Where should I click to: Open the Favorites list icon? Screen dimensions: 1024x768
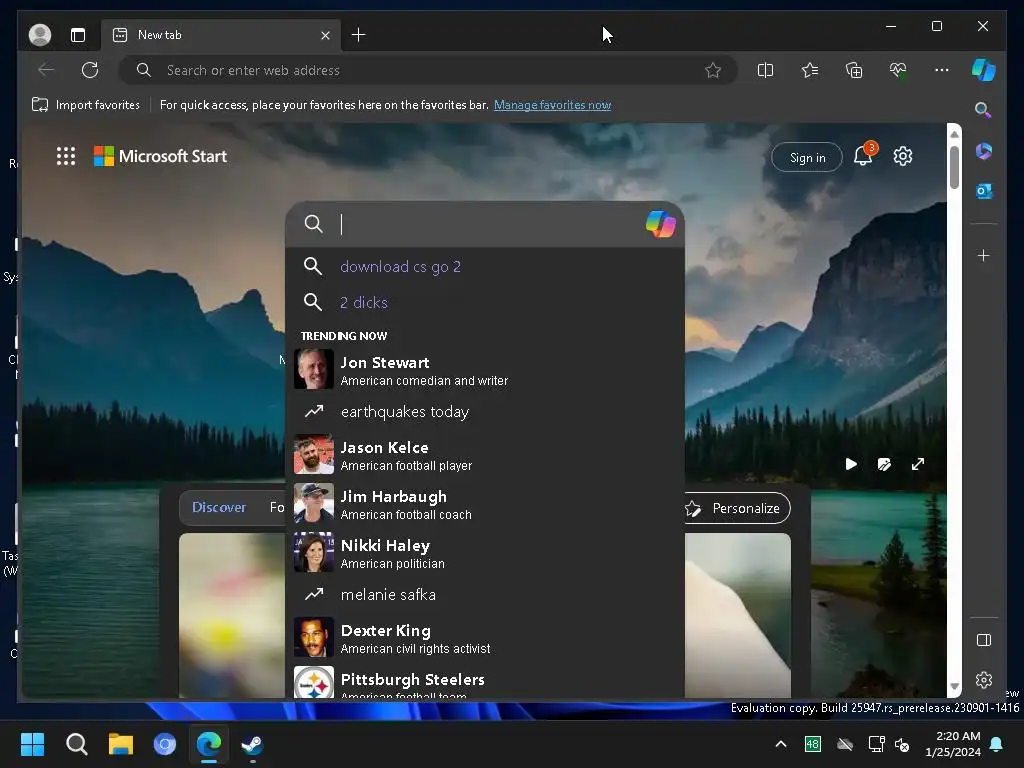point(810,70)
